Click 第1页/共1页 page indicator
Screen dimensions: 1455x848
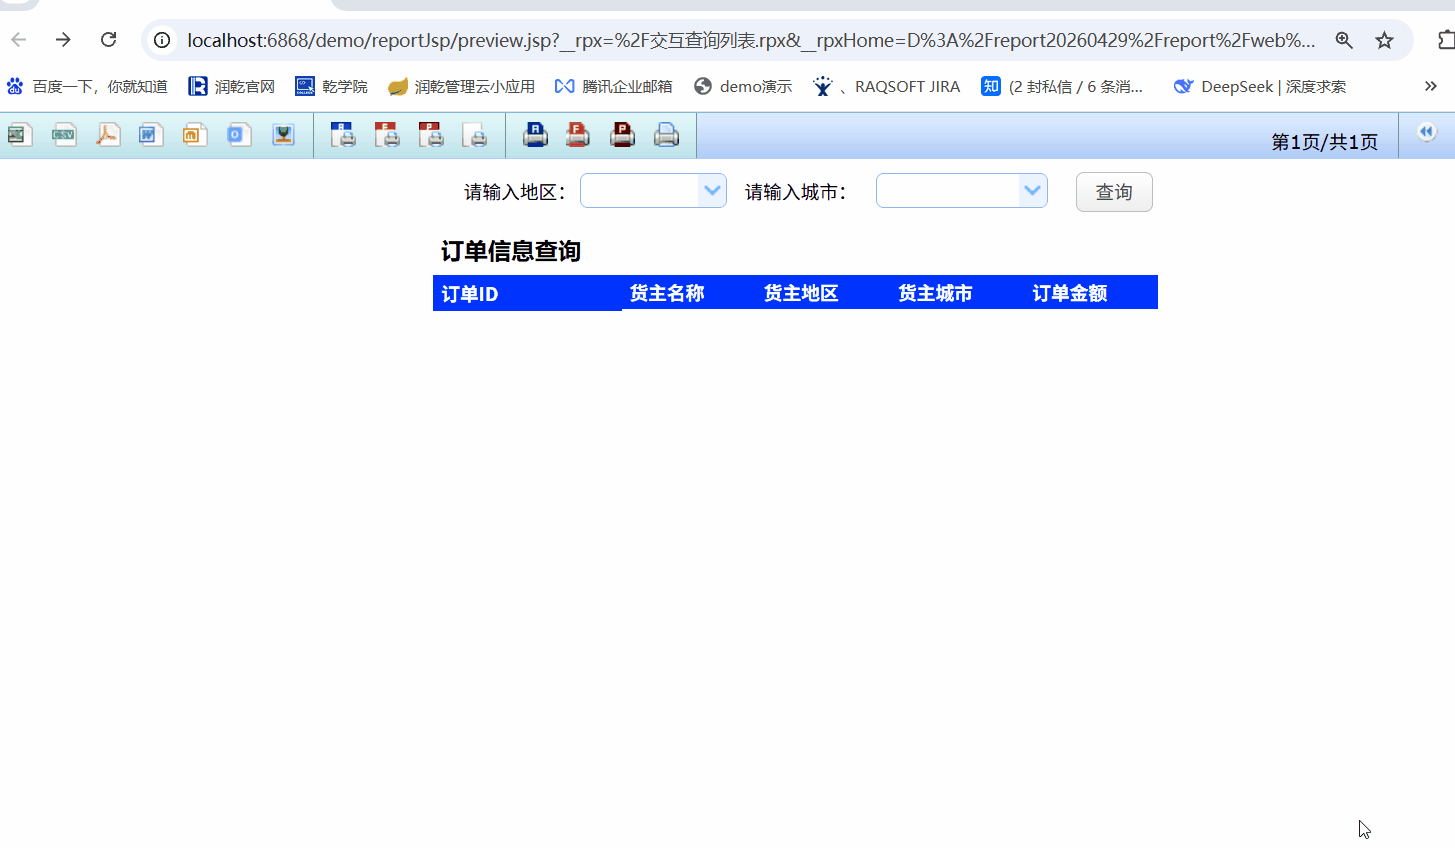coord(1324,142)
